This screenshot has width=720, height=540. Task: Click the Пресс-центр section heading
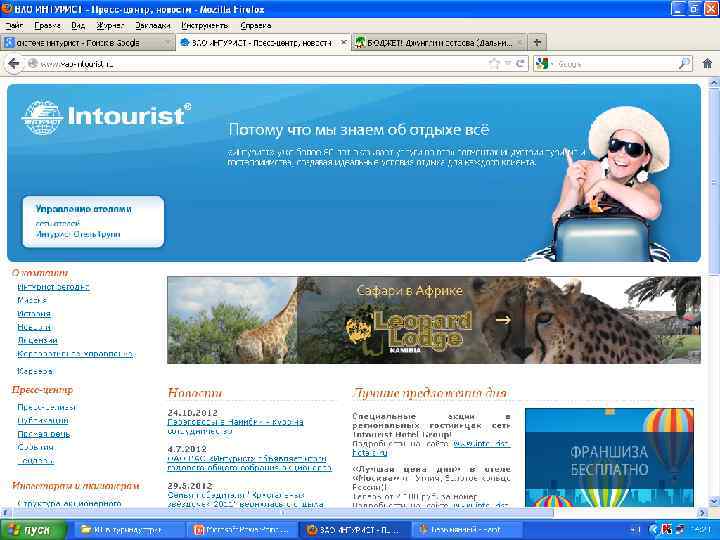42,390
